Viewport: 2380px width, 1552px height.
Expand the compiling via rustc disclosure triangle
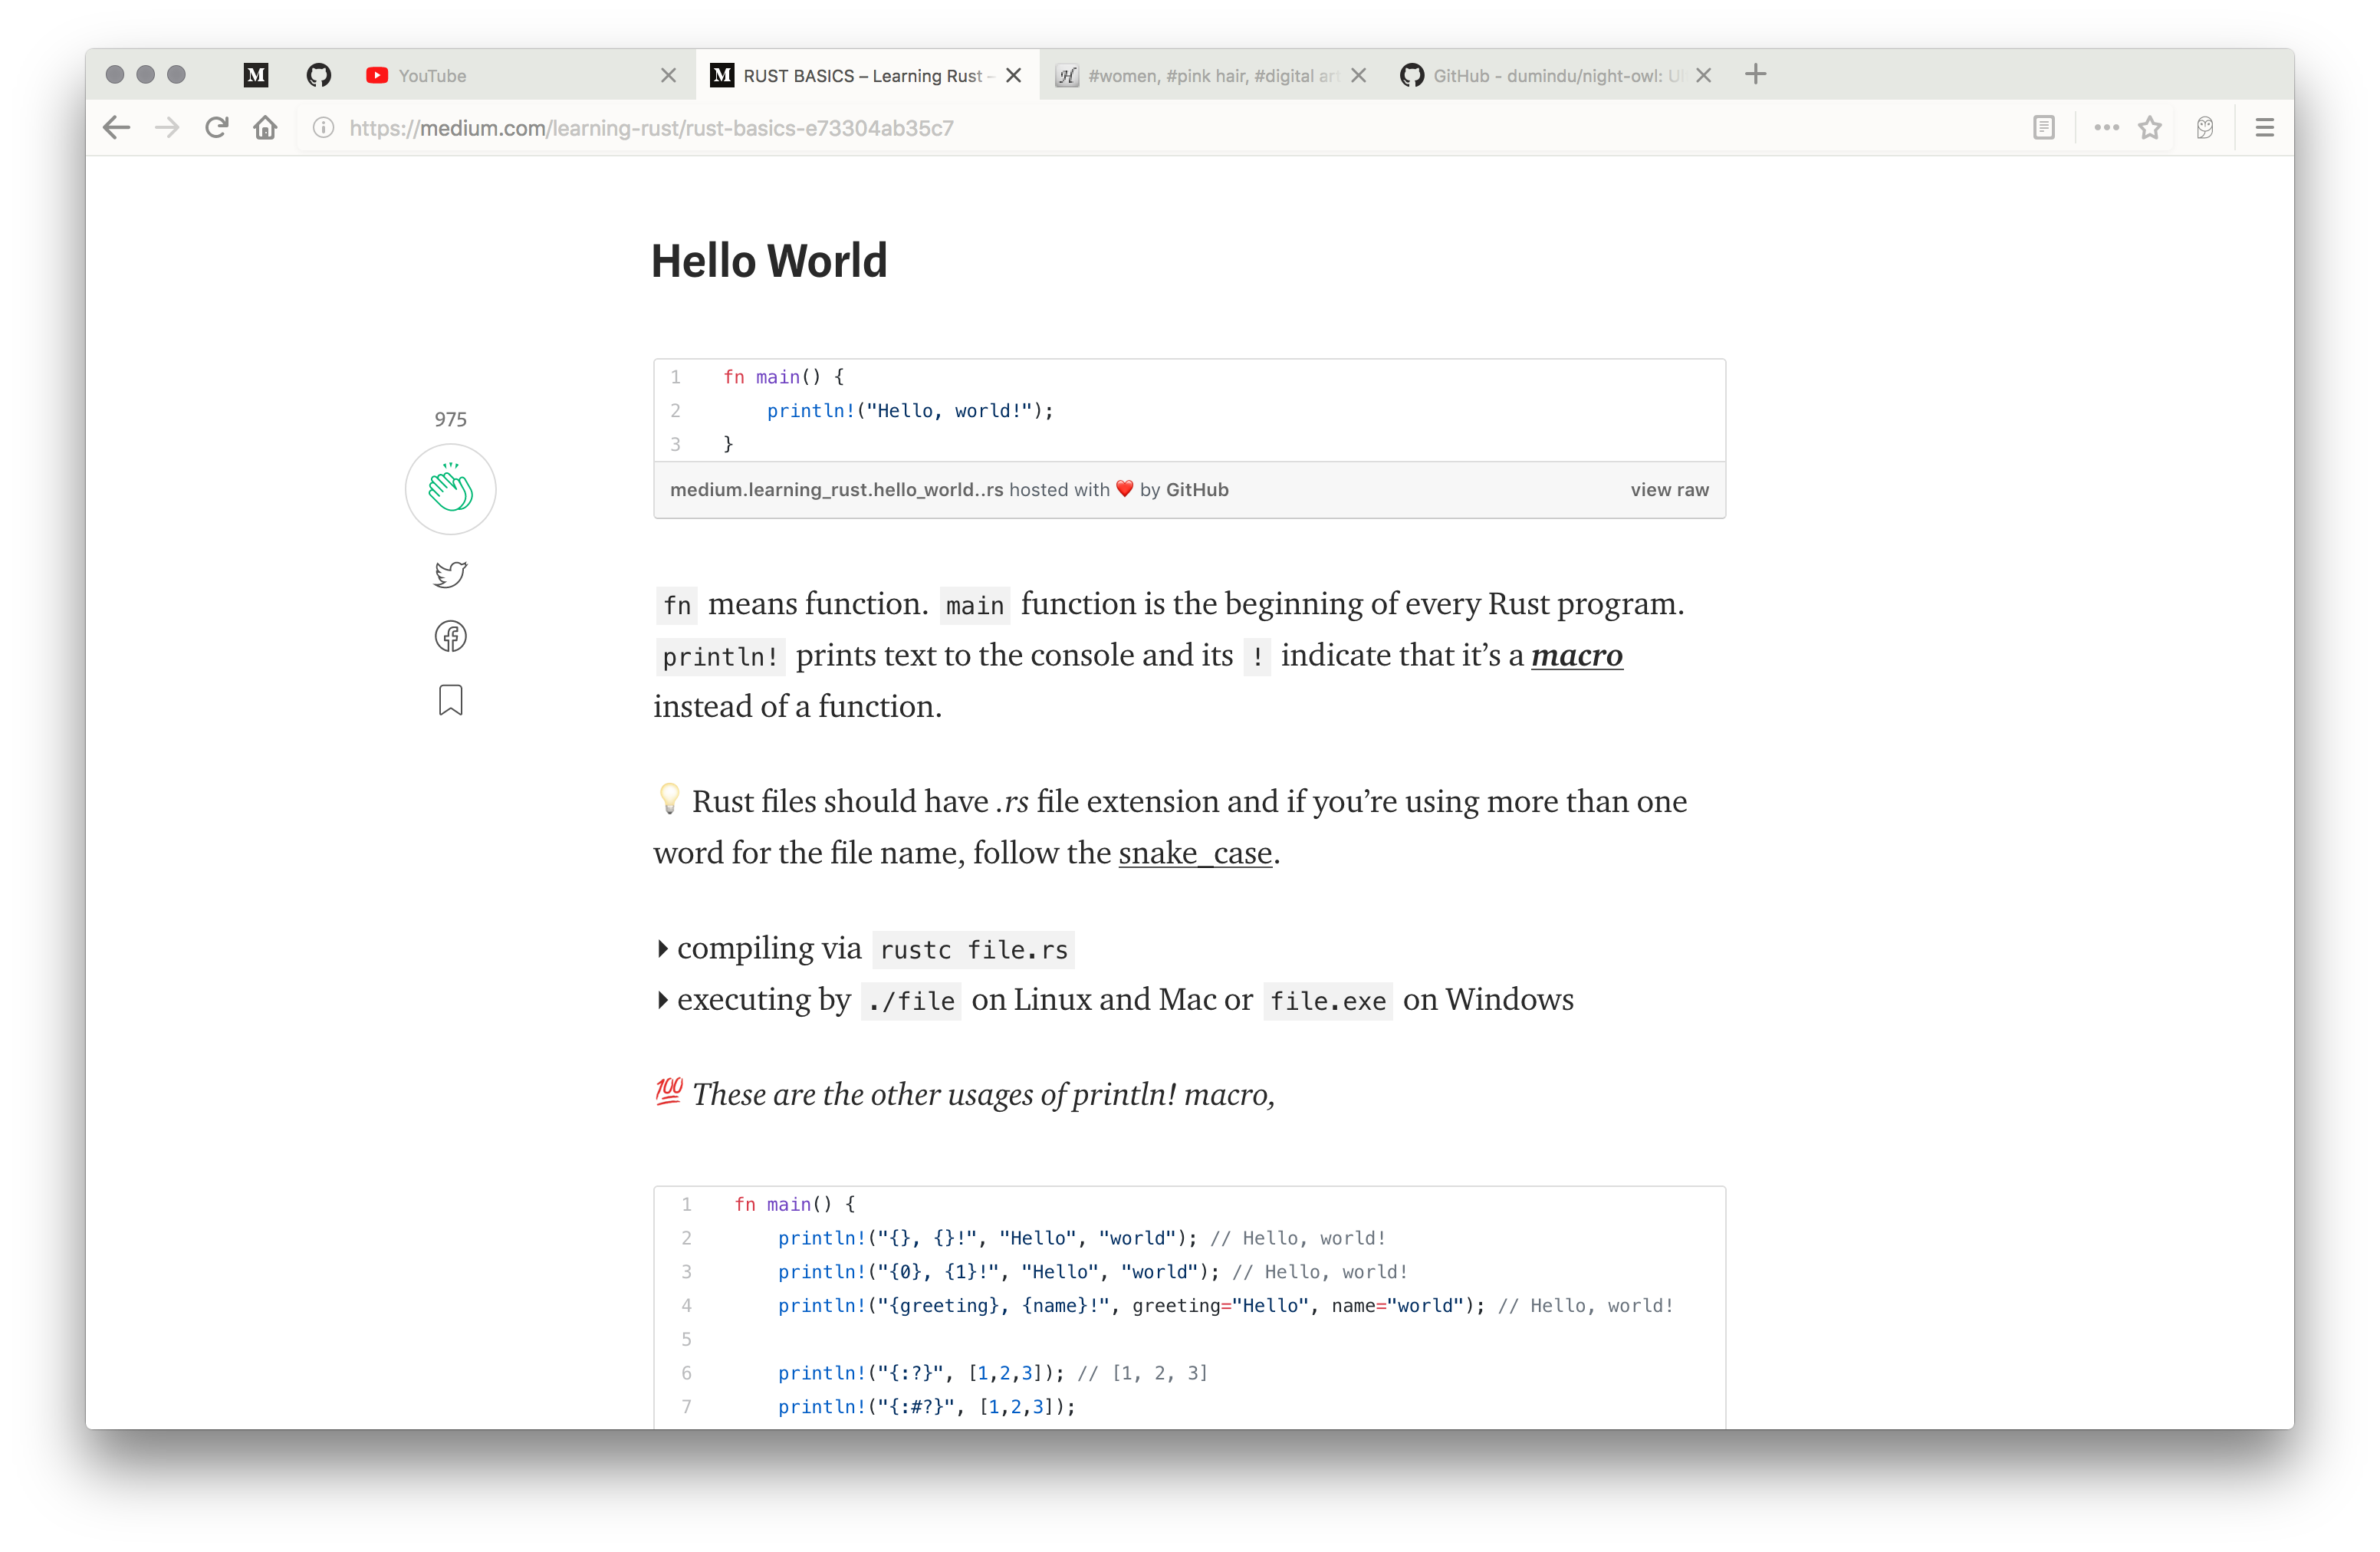click(x=664, y=947)
